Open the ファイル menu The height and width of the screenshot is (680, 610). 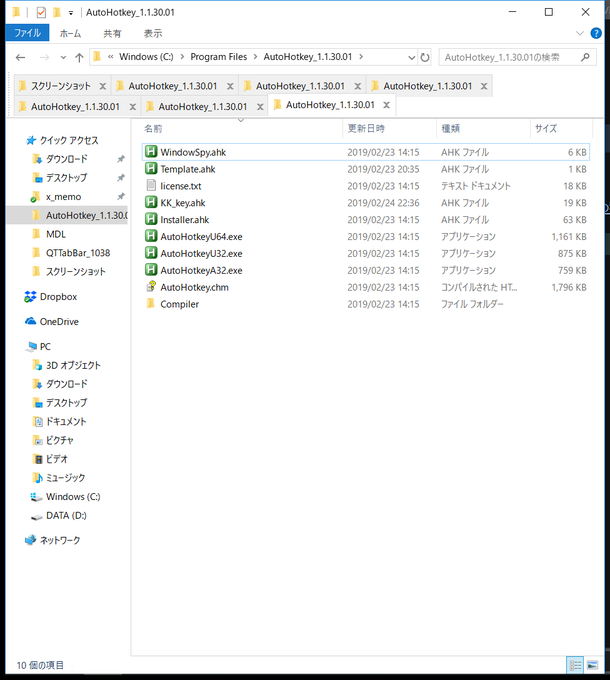coord(27,33)
